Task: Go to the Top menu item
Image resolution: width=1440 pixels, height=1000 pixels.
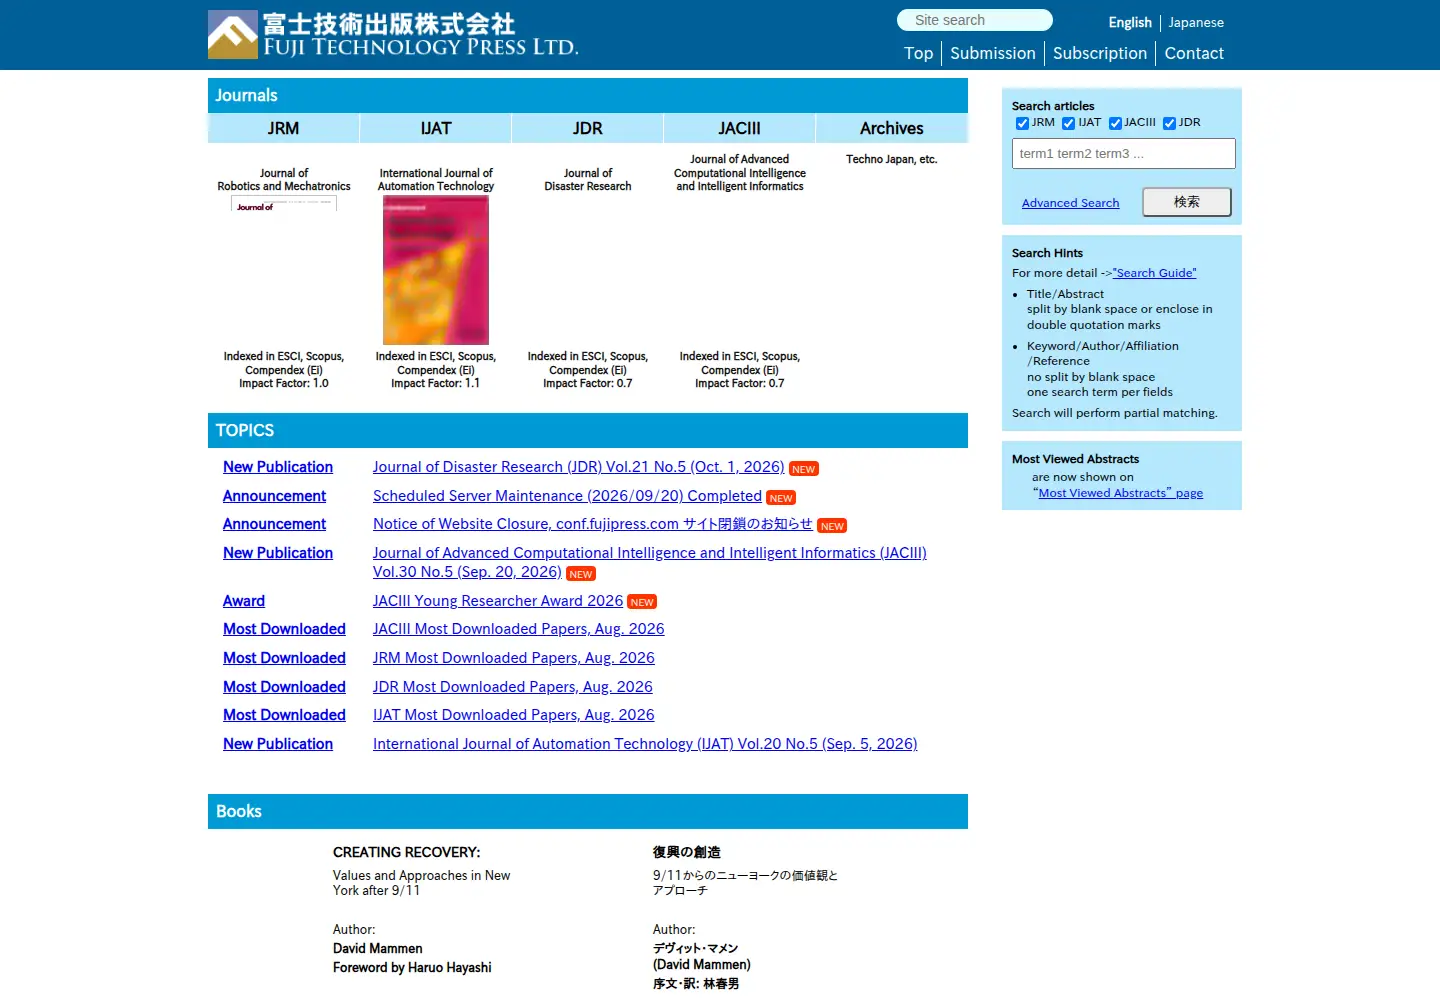Action: [x=918, y=53]
